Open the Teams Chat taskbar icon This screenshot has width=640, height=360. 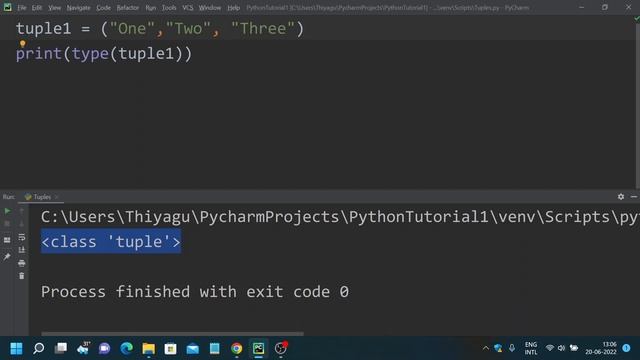(104, 349)
